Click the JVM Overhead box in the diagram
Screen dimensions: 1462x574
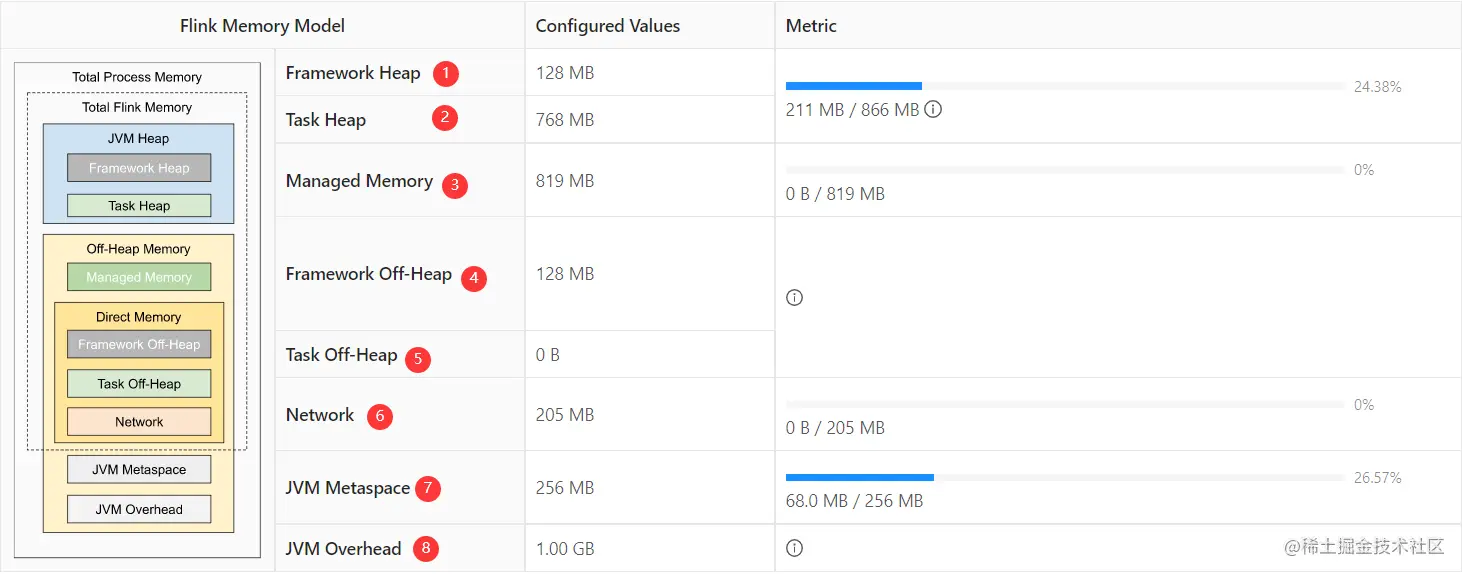click(x=139, y=509)
